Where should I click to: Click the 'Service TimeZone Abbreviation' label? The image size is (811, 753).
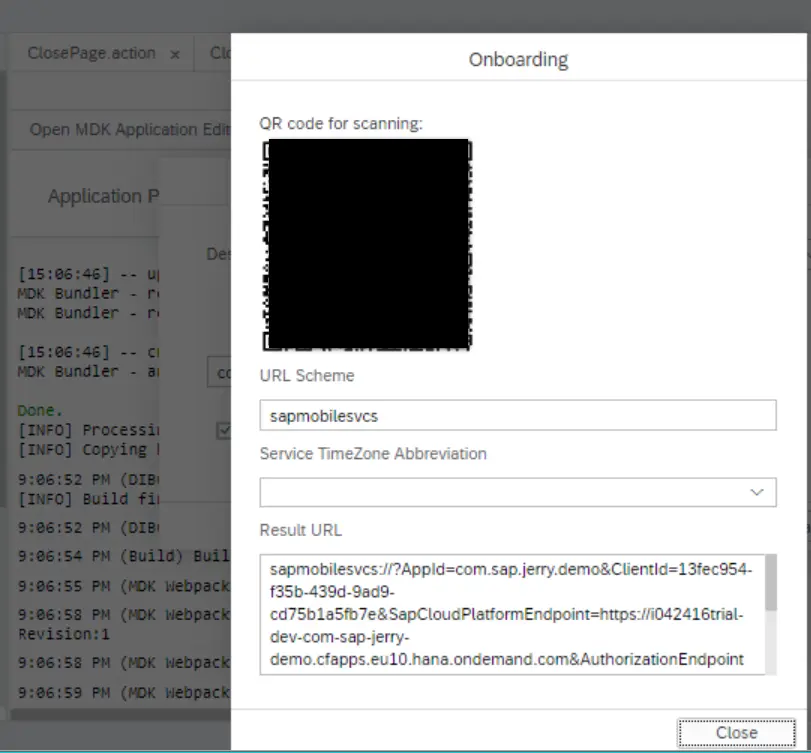[x=373, y=454]
